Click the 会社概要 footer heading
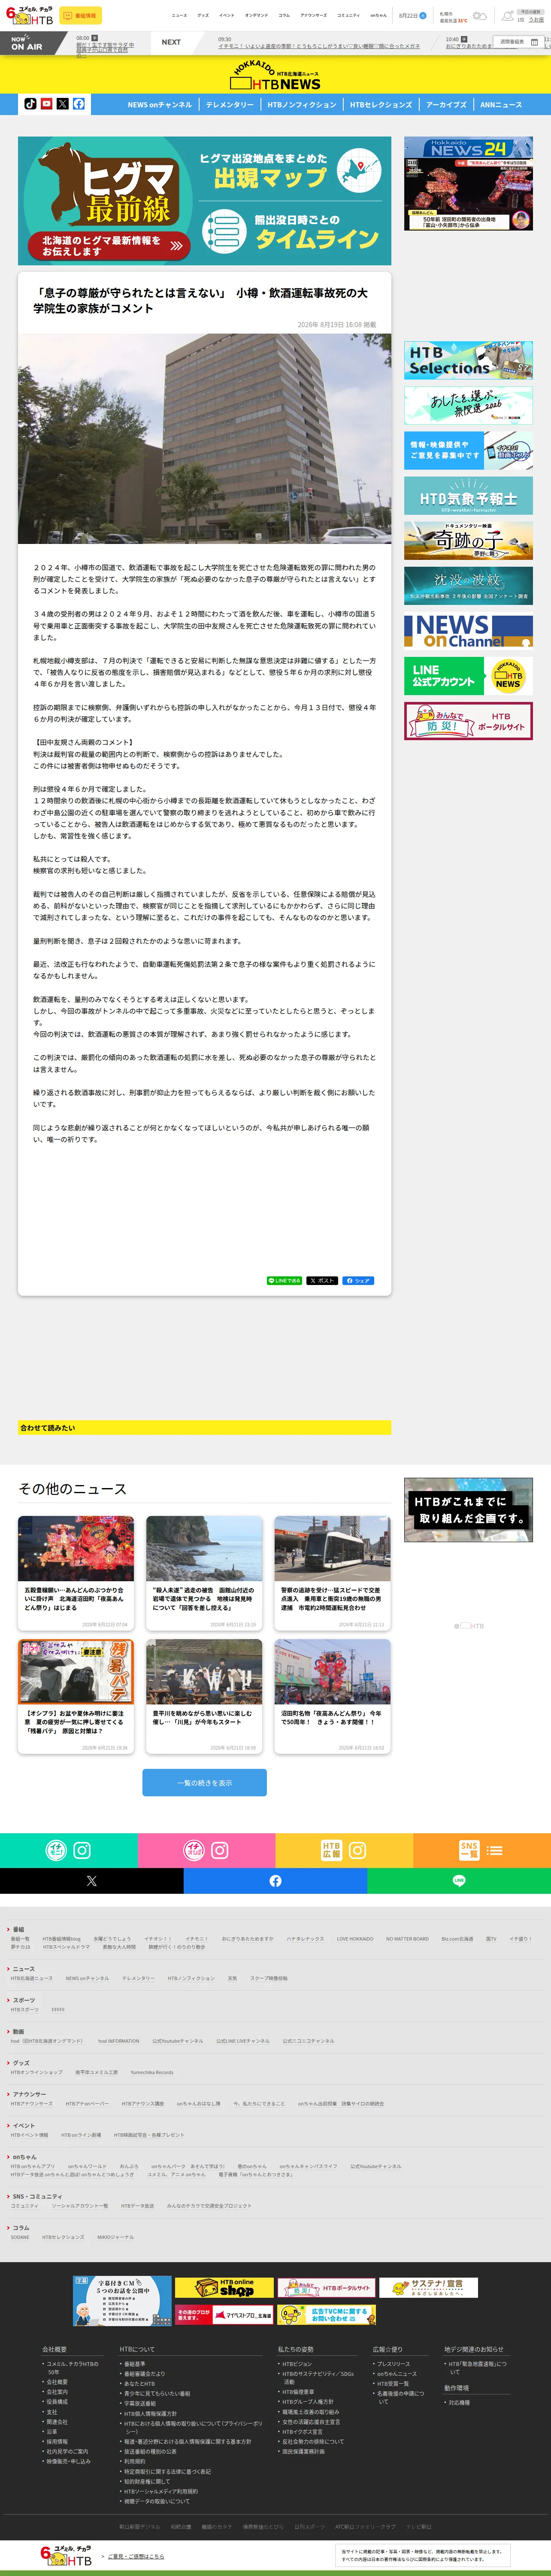The height and width of the screenshot is (2576, 551). [x=54, y=2349]
